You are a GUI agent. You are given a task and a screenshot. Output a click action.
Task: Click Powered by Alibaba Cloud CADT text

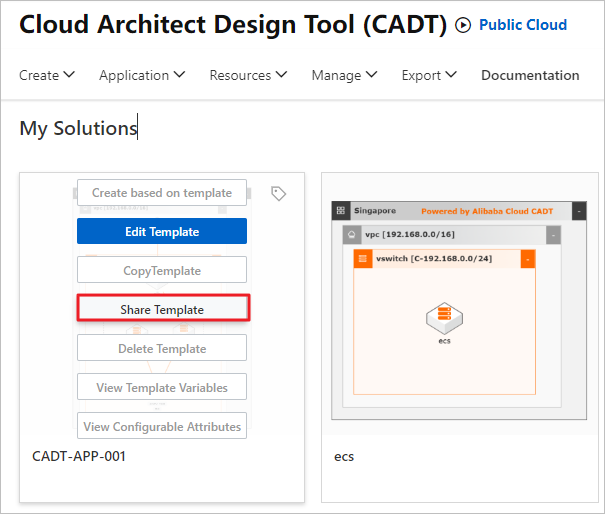click(x=487, y=211)
